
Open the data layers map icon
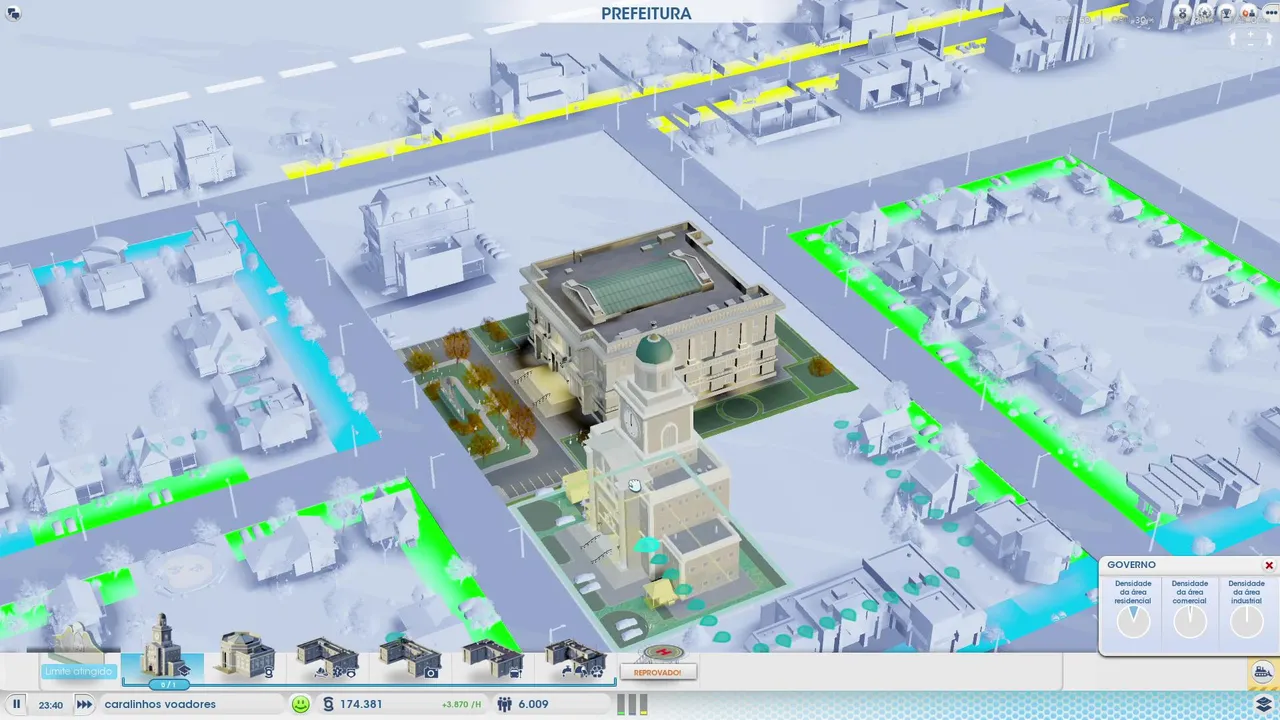point(1264,704)
